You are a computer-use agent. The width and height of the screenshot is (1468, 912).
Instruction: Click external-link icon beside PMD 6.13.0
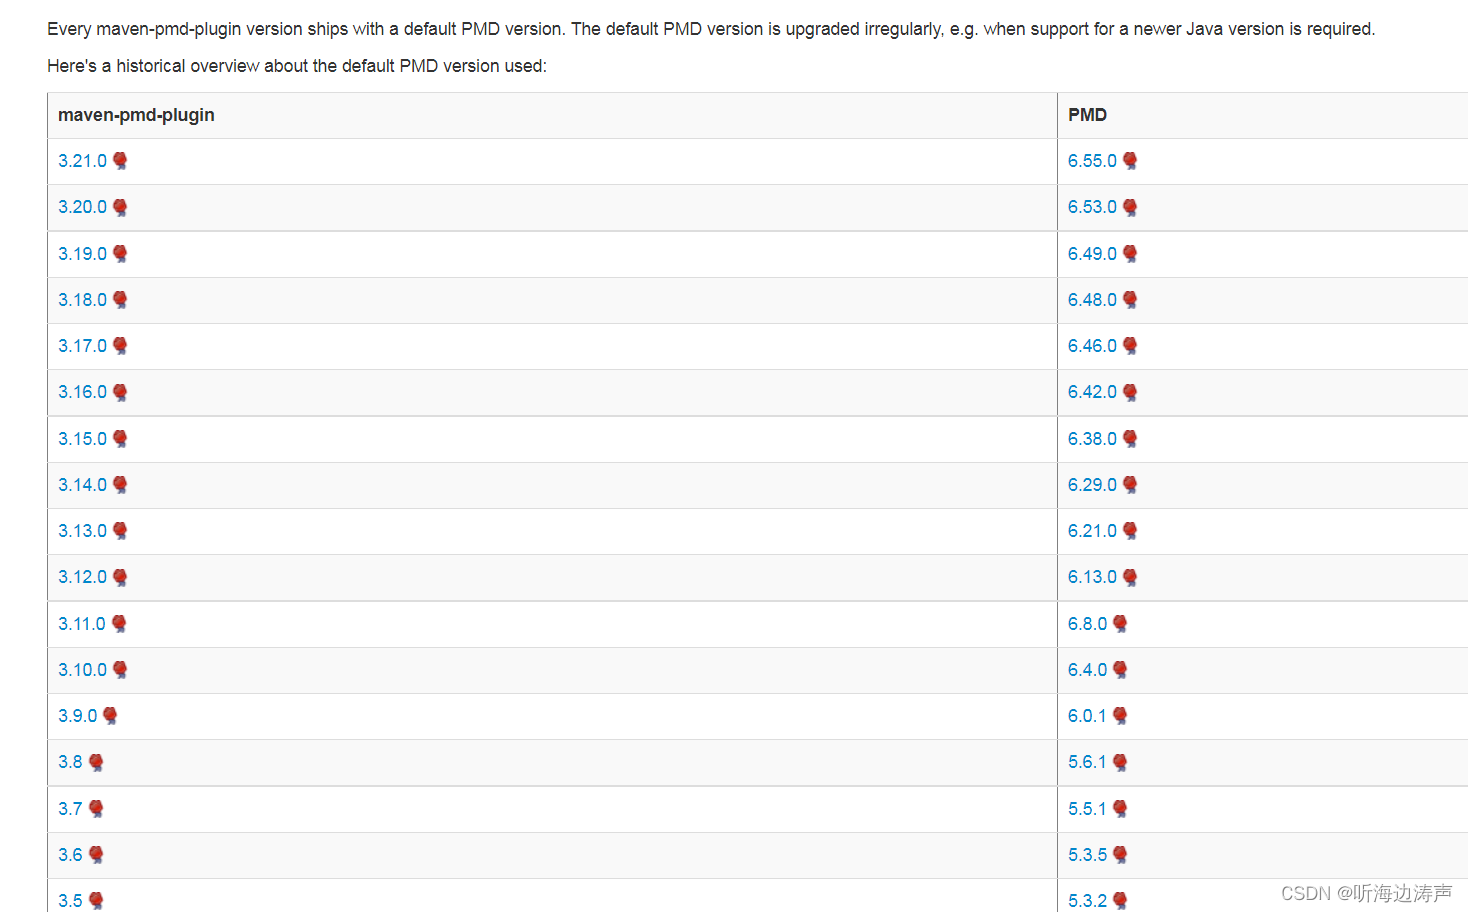tap(1130, 577)
